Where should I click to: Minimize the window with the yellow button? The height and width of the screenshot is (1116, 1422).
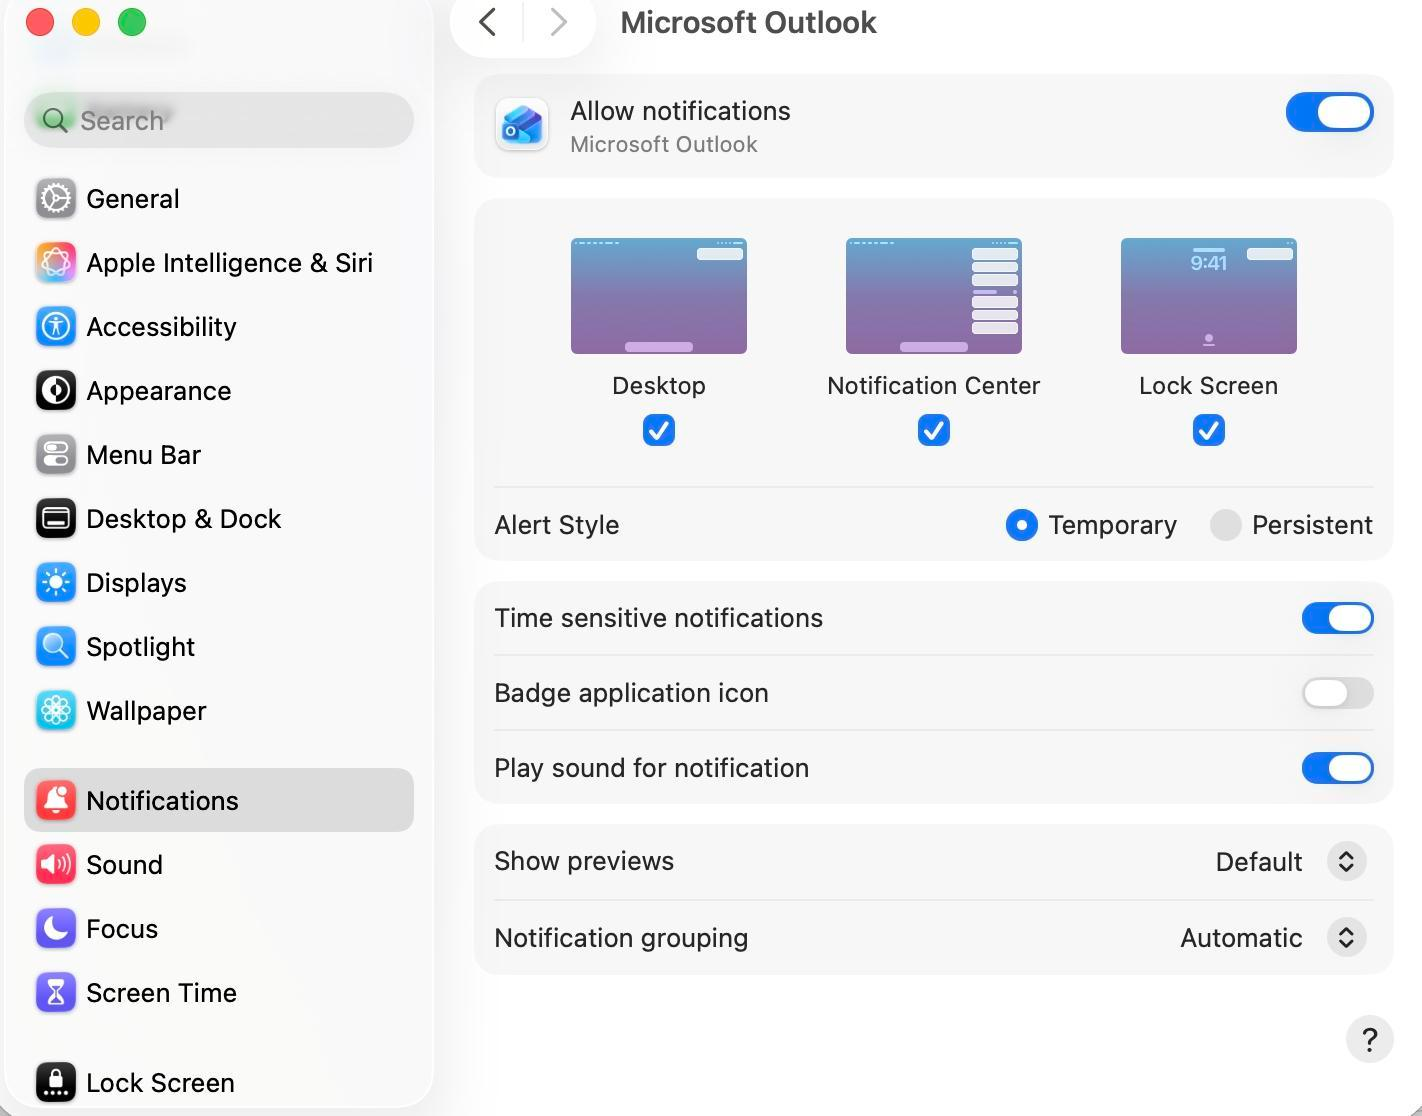click(86, 22)
